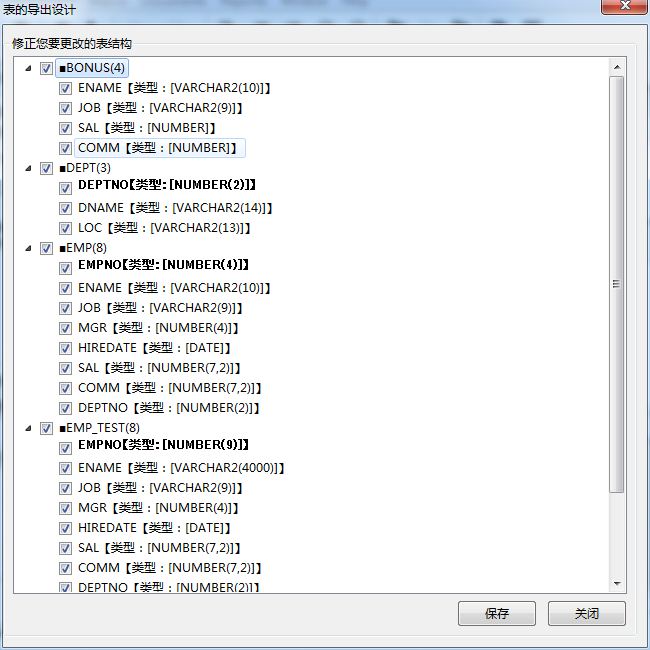Select the BONUS(4) table node
Screen dimensions: 650x650
[92, 68]
